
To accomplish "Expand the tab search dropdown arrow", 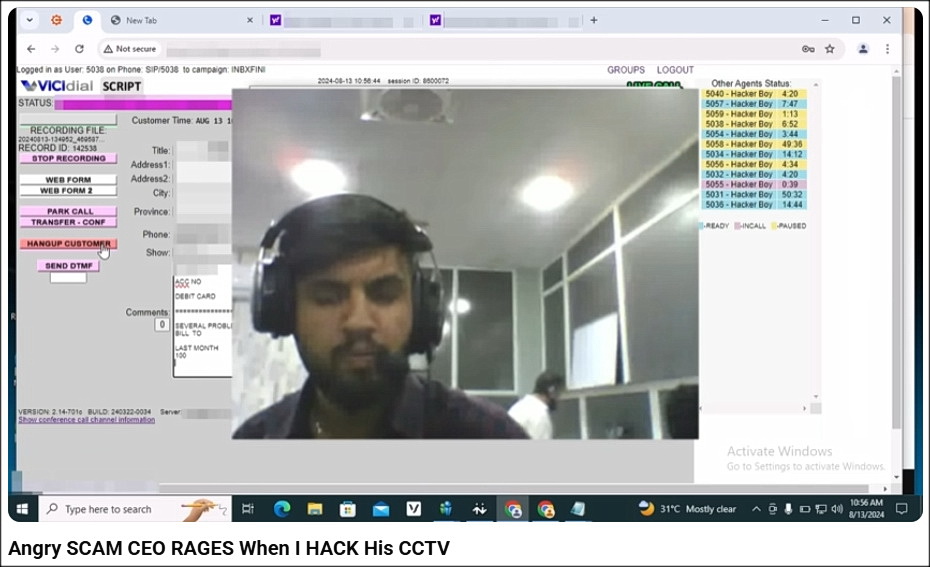I will coord(27,20).
